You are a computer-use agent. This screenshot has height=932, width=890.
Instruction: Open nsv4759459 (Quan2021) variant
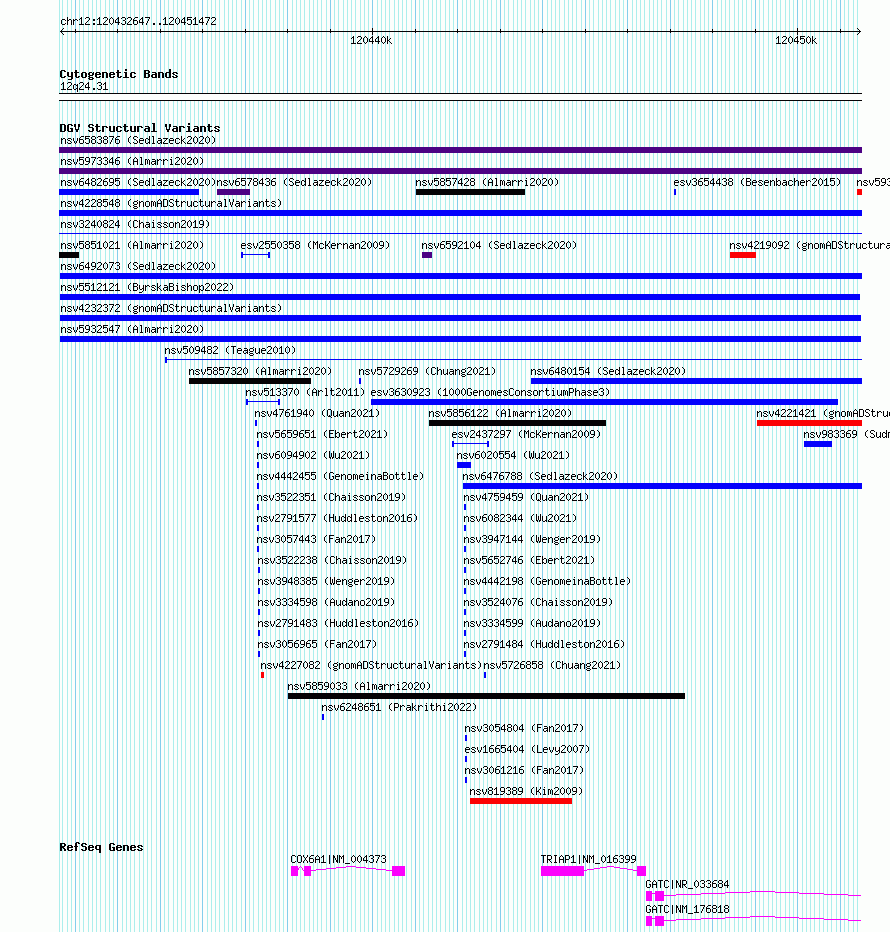point(526,498)
